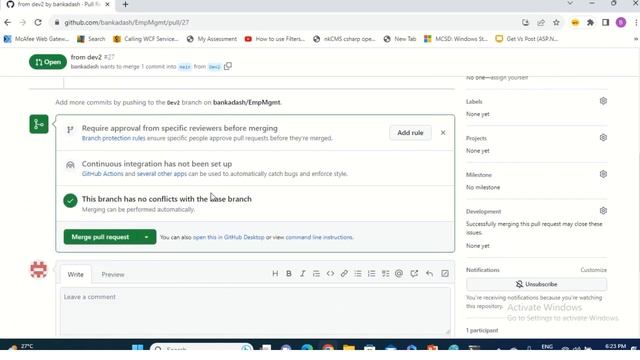Screen dimensions: 640x360
Task: Open the MCSD: Windows St... bookmark
Action: 456,39
